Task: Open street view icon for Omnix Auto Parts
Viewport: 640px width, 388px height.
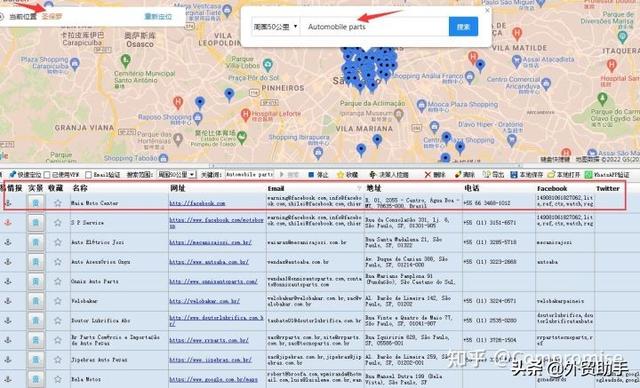Action: click(36, 281)
